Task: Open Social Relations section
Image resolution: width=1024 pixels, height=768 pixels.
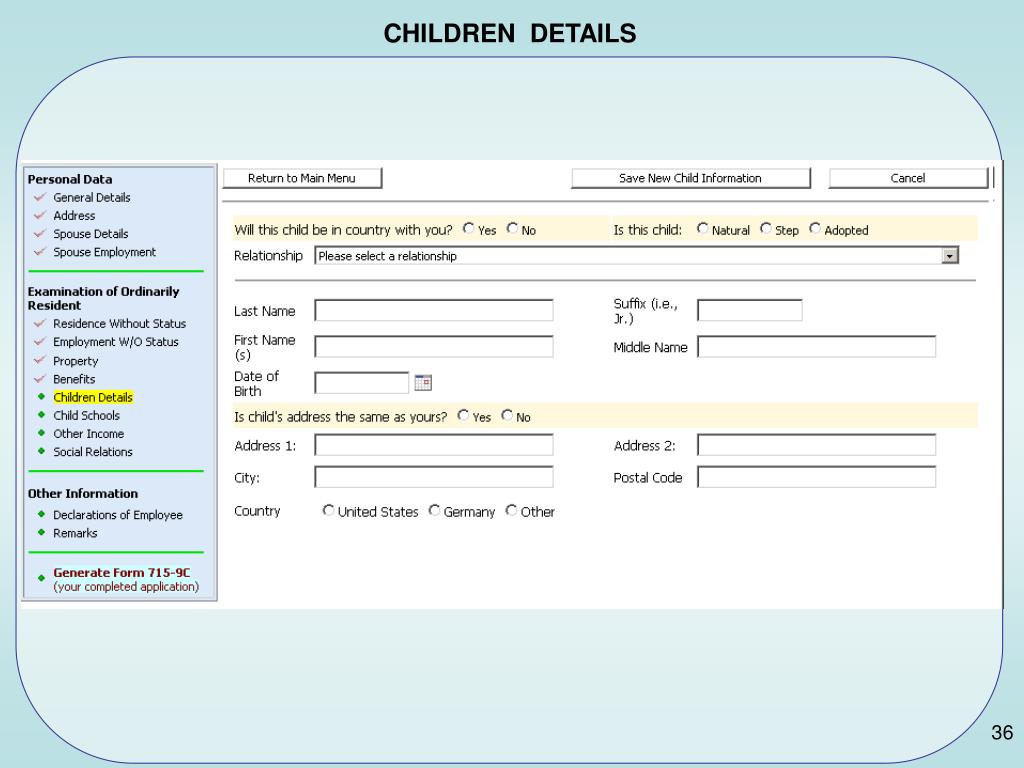Action: [93, 452]
